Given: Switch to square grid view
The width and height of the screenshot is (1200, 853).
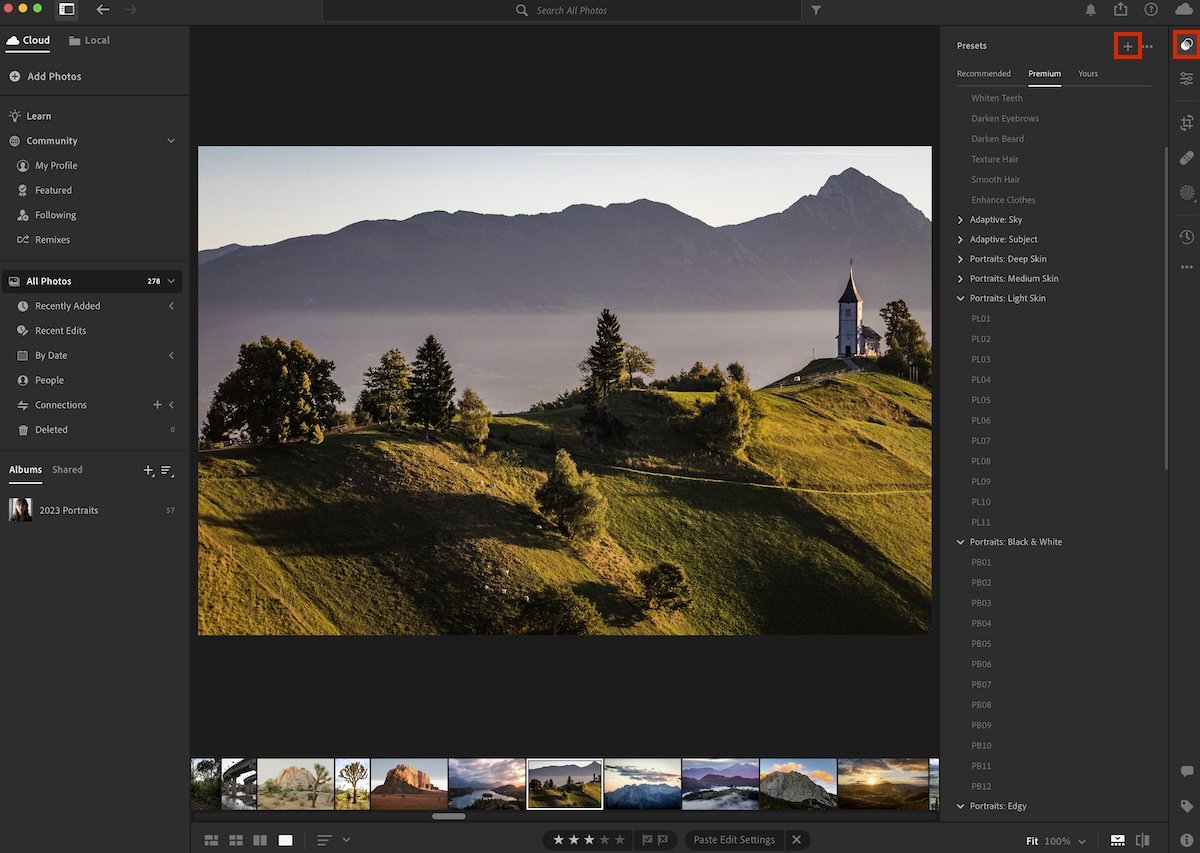Looking at the screenshot, I should pyautogui.click(x=235, y=840).
